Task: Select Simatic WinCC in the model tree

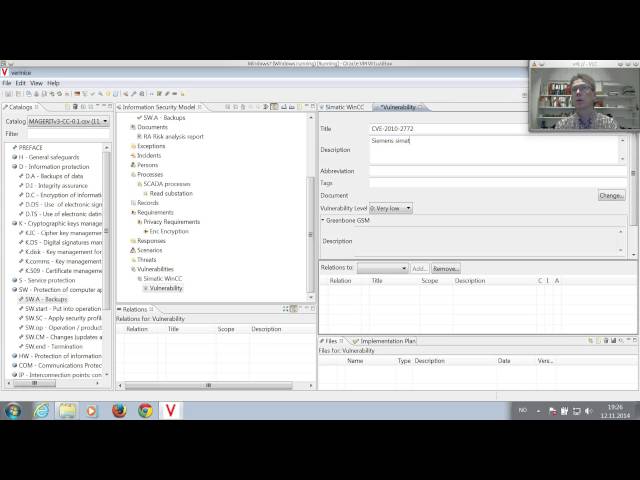Action: (163, 279)
